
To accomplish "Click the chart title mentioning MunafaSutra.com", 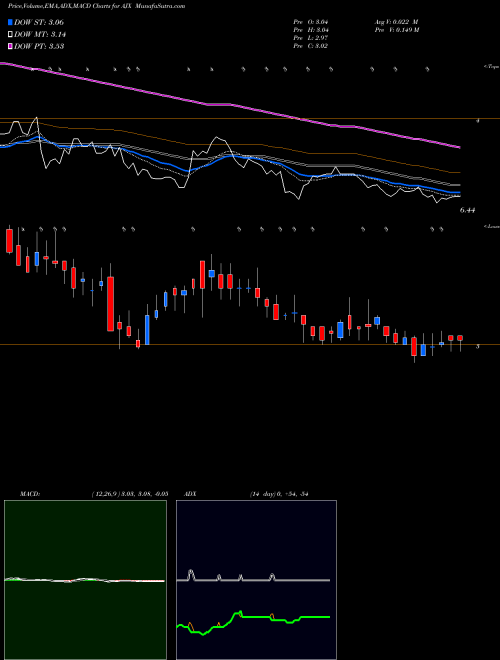I will click(96, 6).
